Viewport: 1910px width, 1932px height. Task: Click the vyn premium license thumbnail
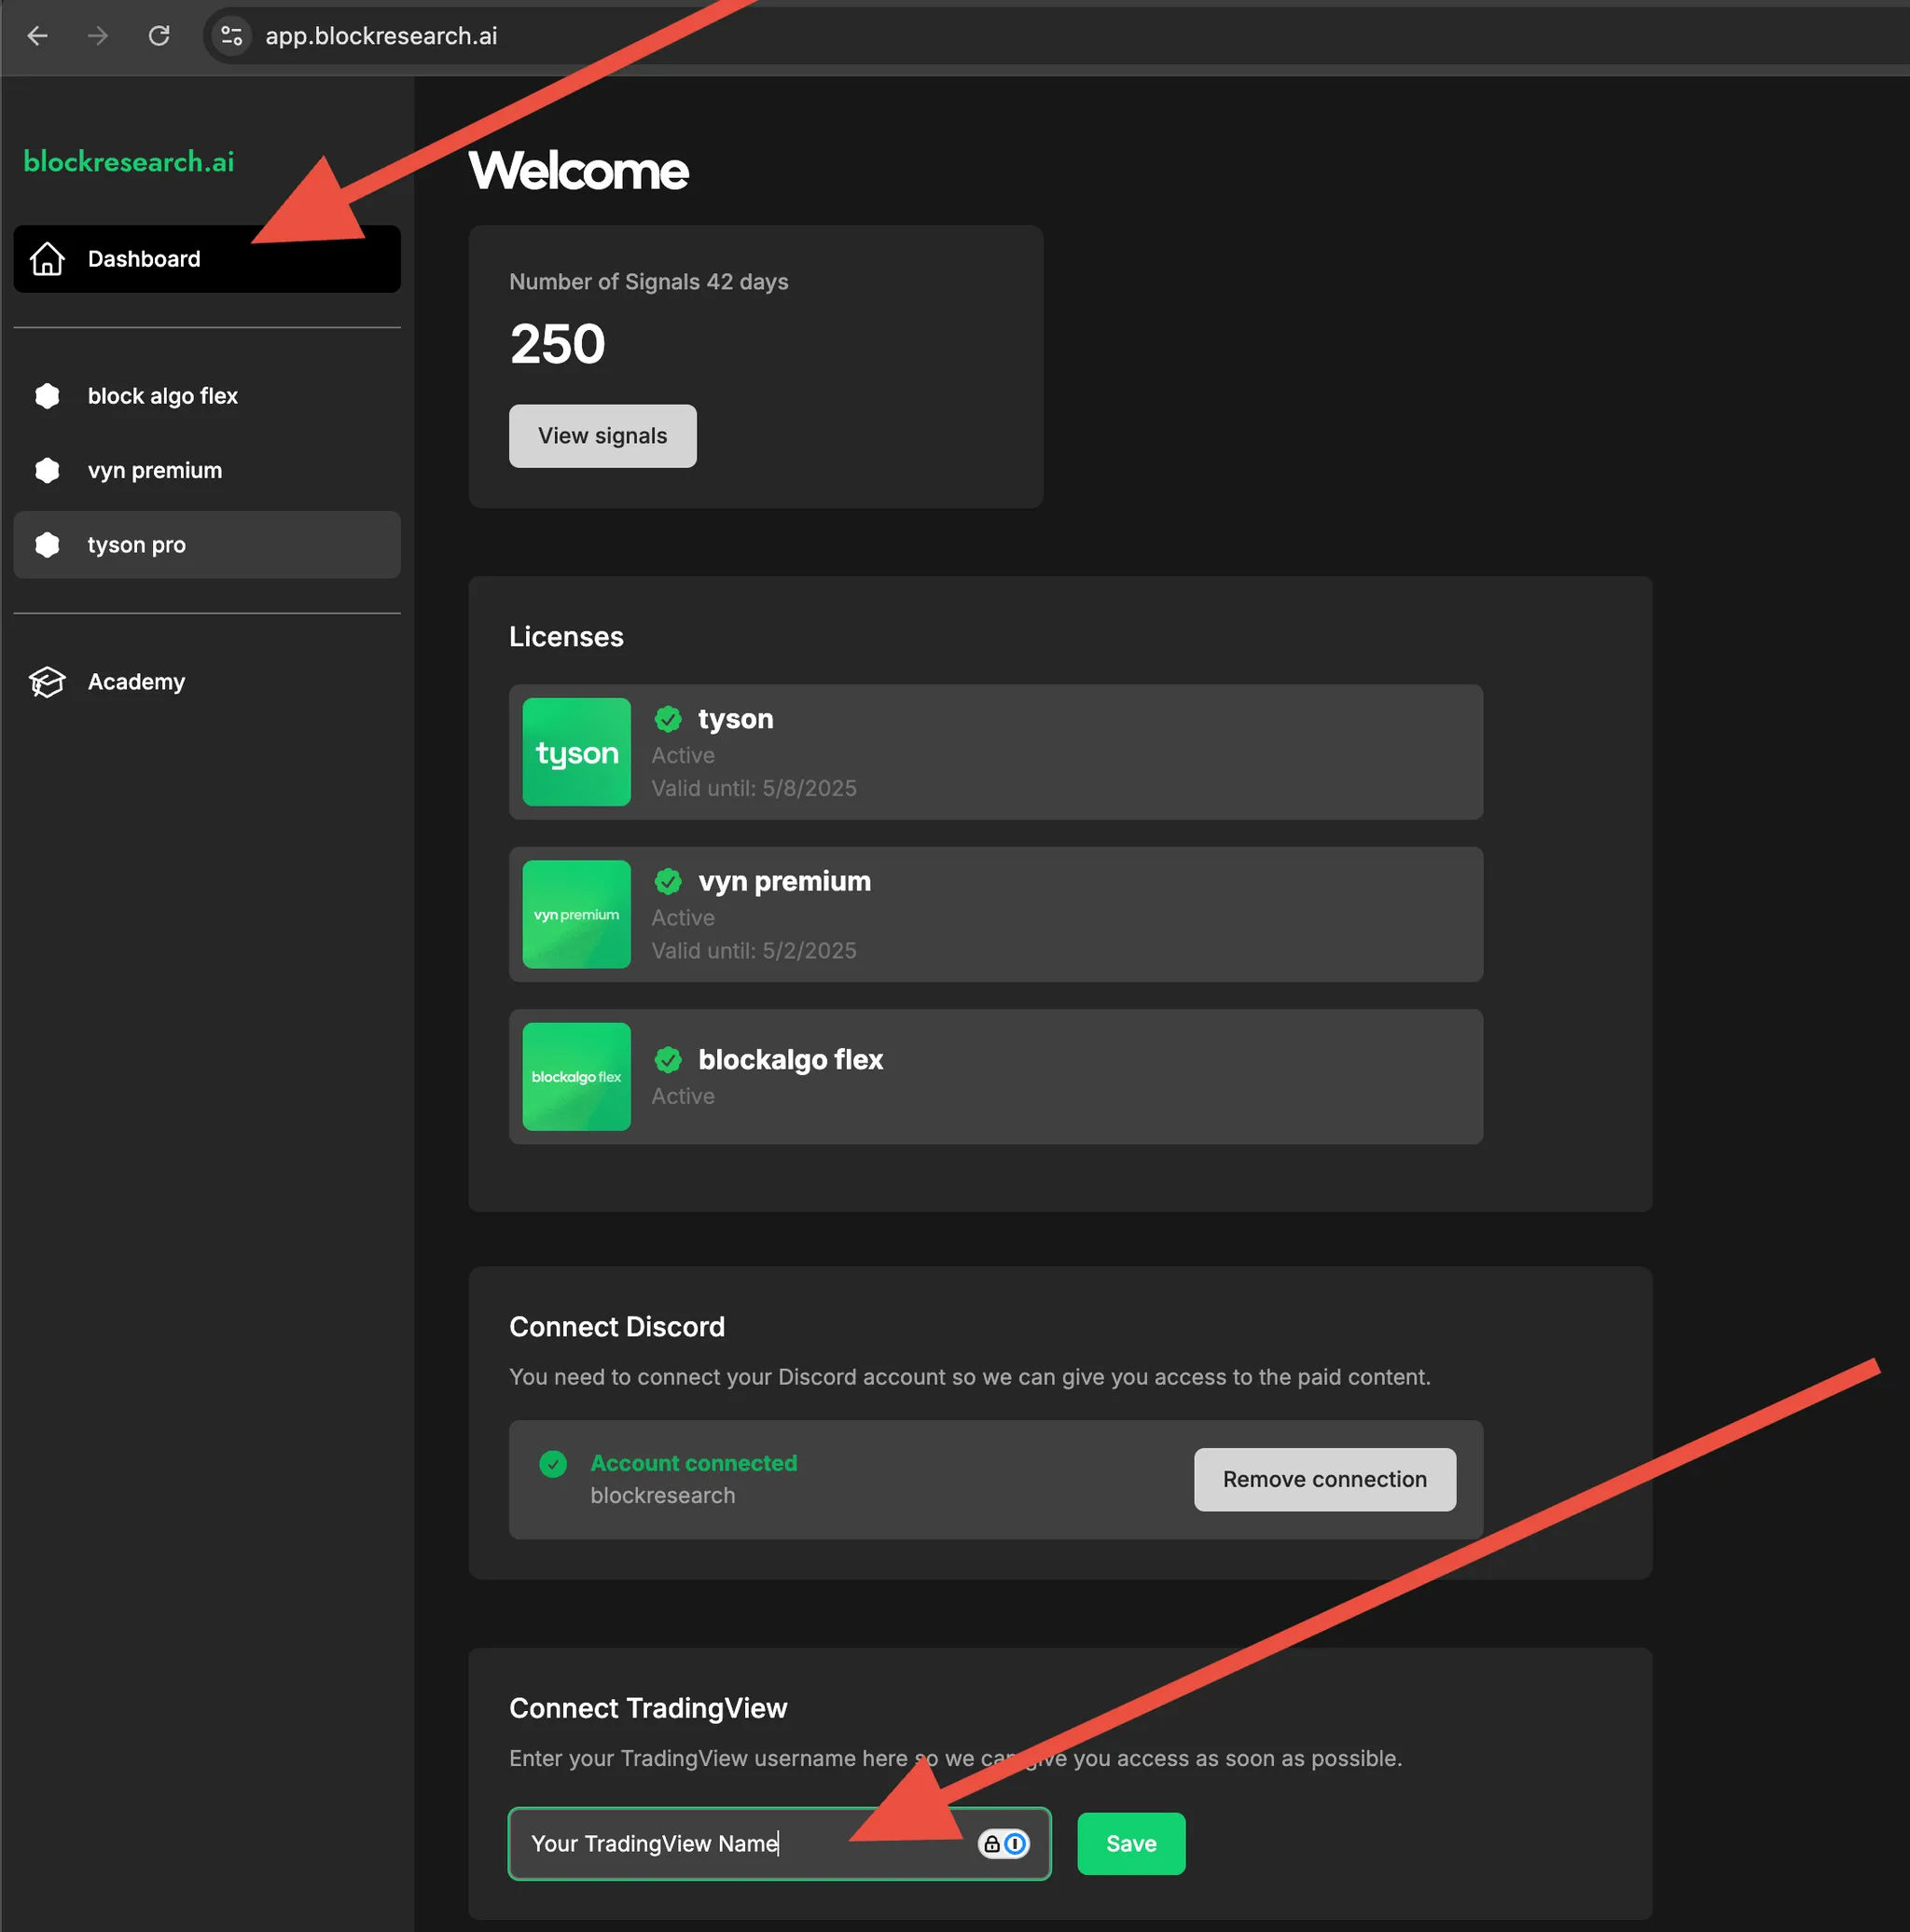576,914
